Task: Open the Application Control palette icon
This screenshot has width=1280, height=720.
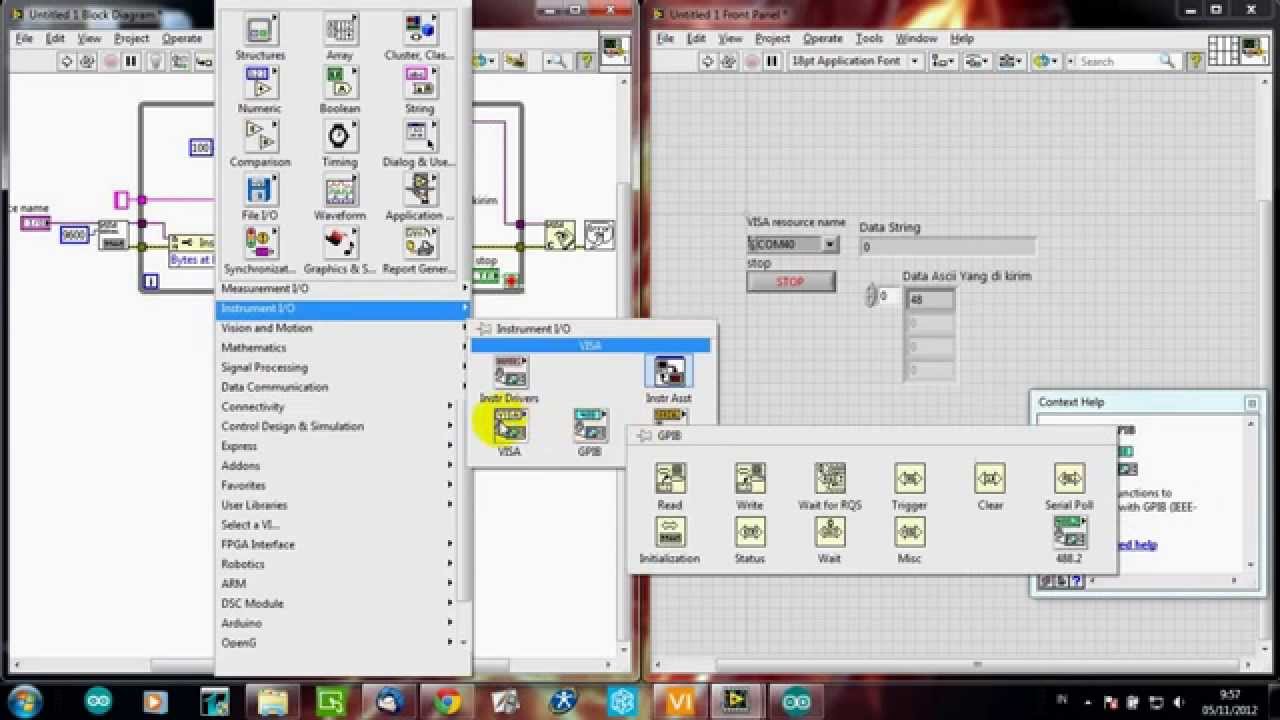Action: pos(420,189)
